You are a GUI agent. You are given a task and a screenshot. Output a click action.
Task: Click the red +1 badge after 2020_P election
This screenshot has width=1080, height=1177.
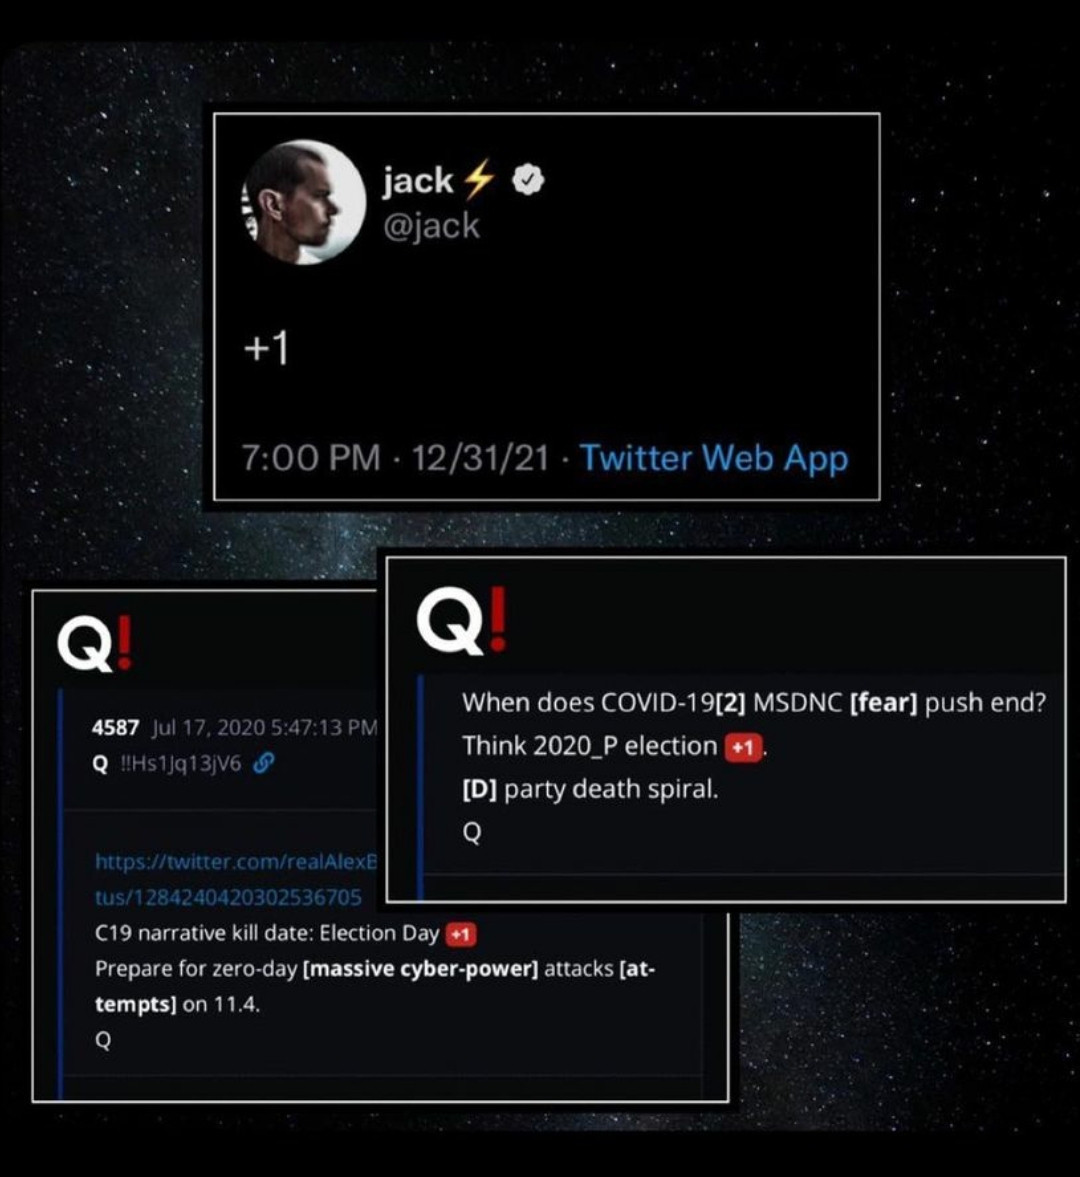[743, 748]
